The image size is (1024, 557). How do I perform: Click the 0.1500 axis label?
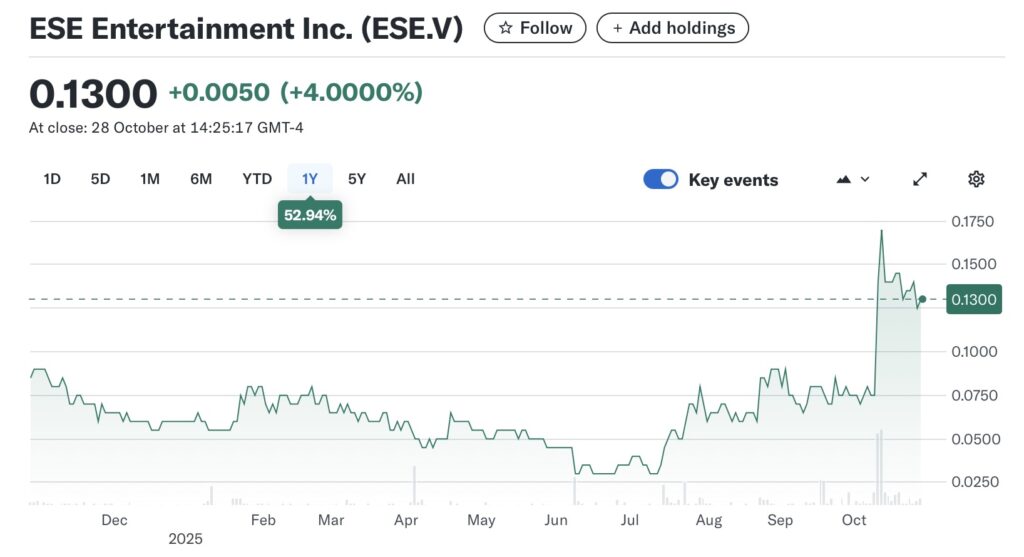(973, 264)
